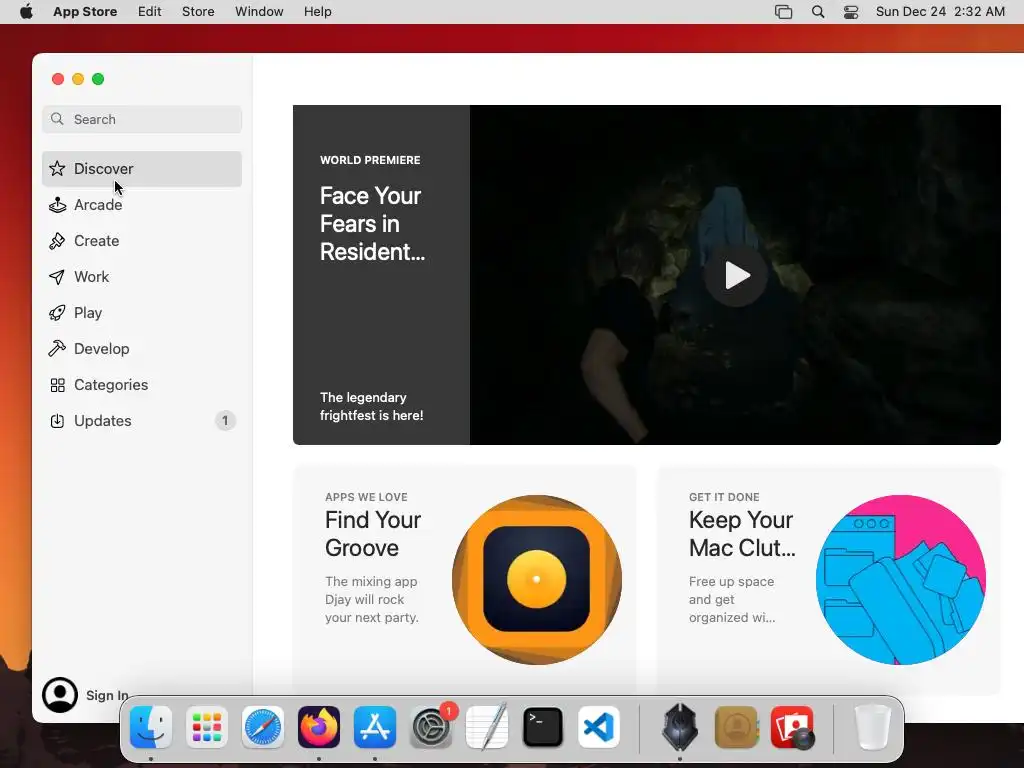Image resolution: width=1024 pixels, height=768 pixels.
Task: Show the Updates section
Action: [x=142, y=421]
